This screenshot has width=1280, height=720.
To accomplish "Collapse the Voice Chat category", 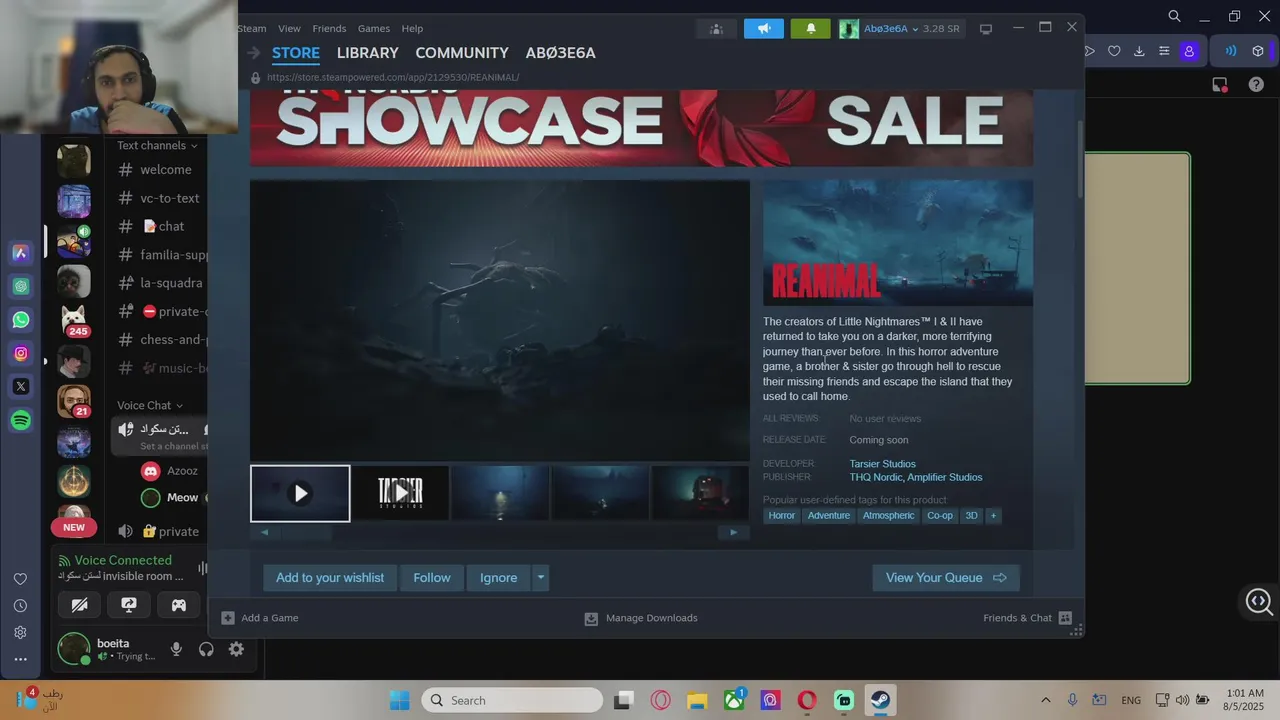I will tap(150, 405).
